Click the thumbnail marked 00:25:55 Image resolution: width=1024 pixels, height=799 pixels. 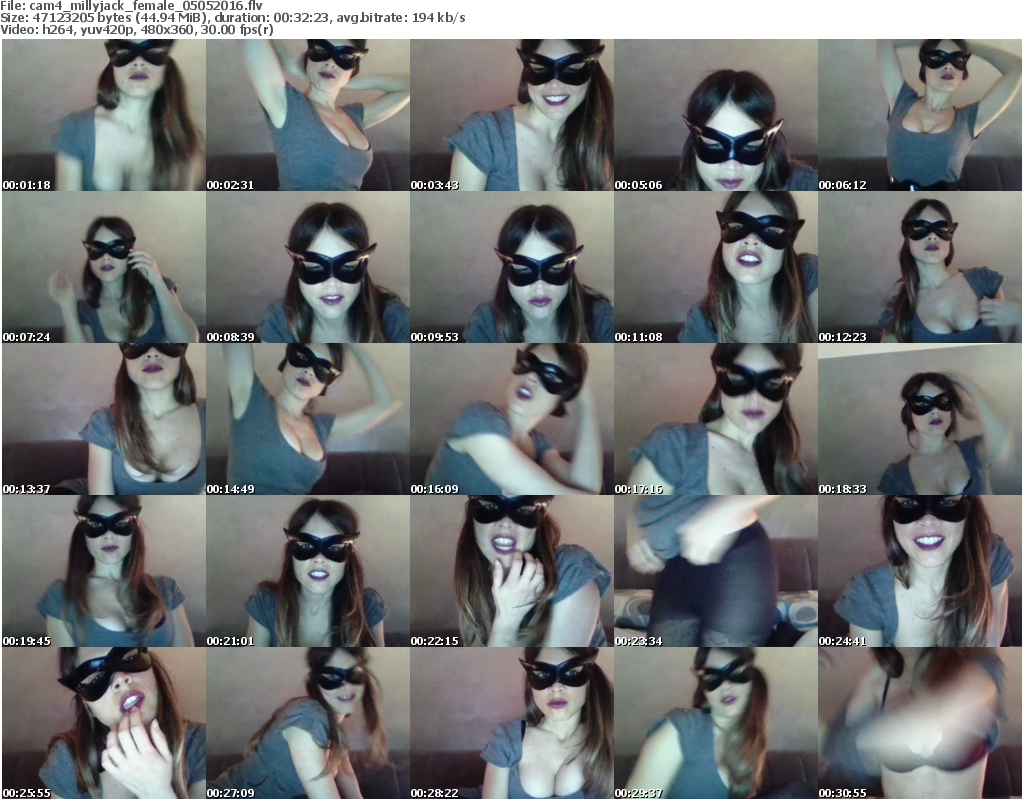[x=104, y=723]
